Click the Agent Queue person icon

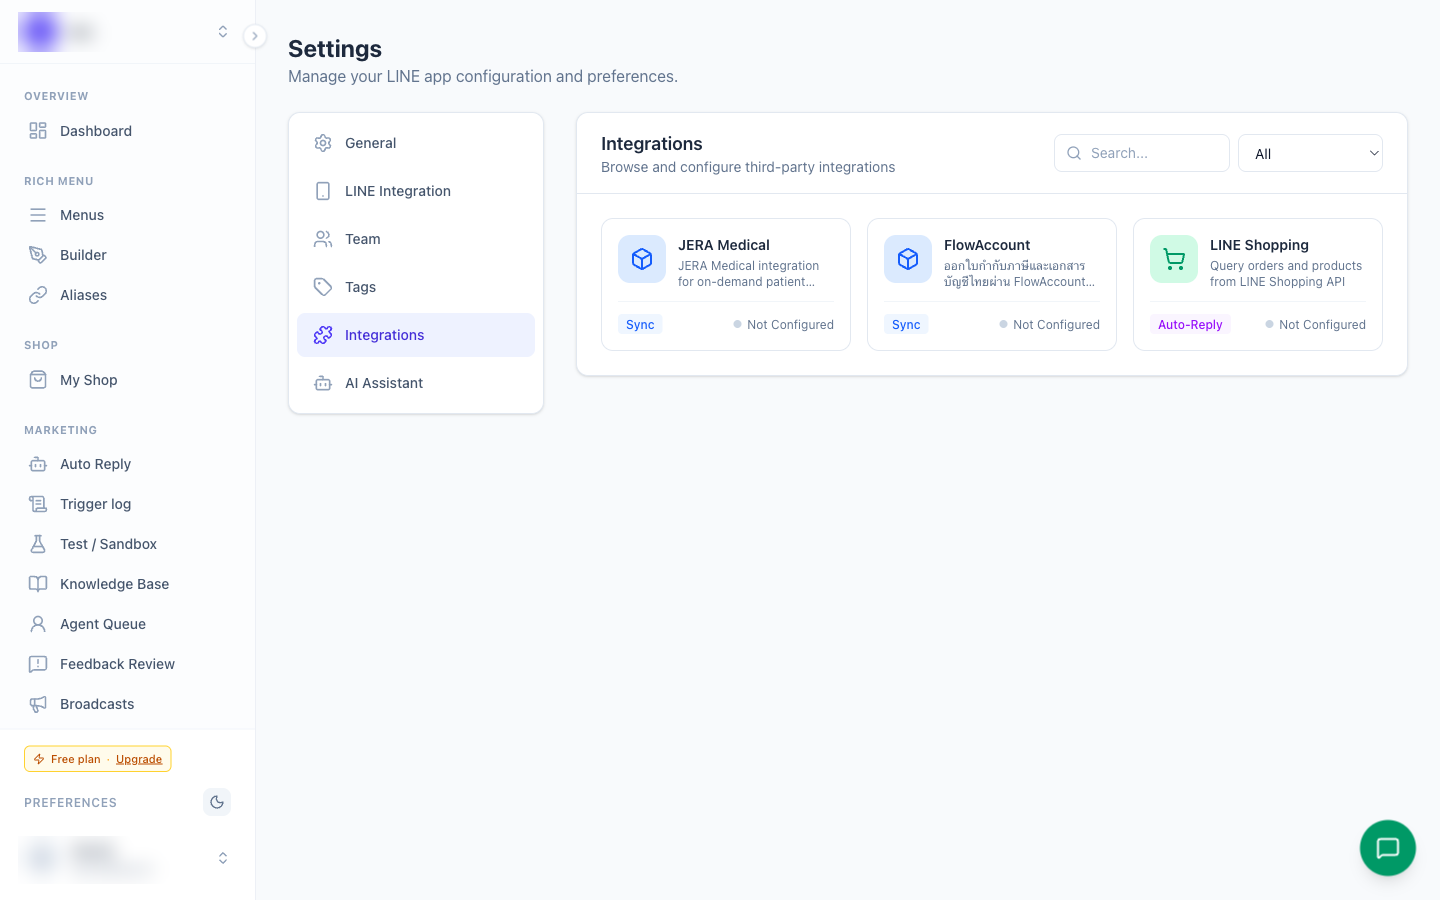click(38, 624)
